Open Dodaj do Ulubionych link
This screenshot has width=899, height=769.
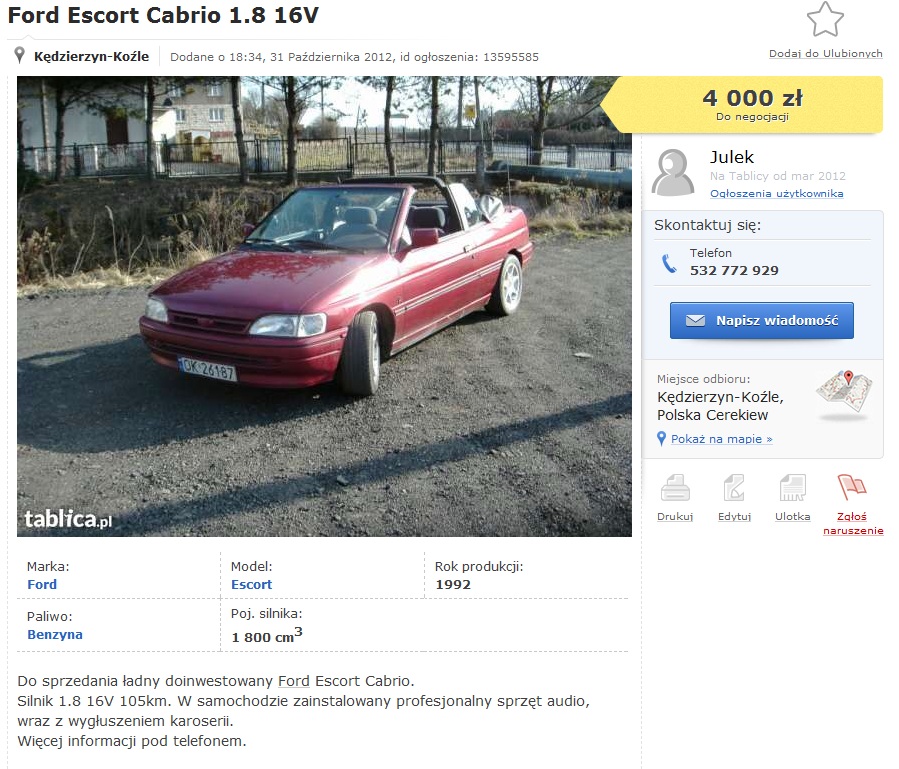(x=825, y=53)
